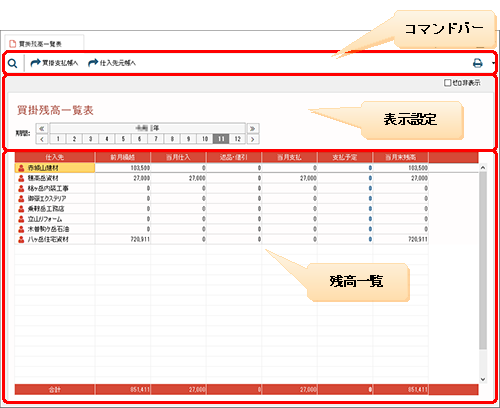Viewport: 500px width, 408px height.
Task: Click the printer icon
Action: click(478, 63)
